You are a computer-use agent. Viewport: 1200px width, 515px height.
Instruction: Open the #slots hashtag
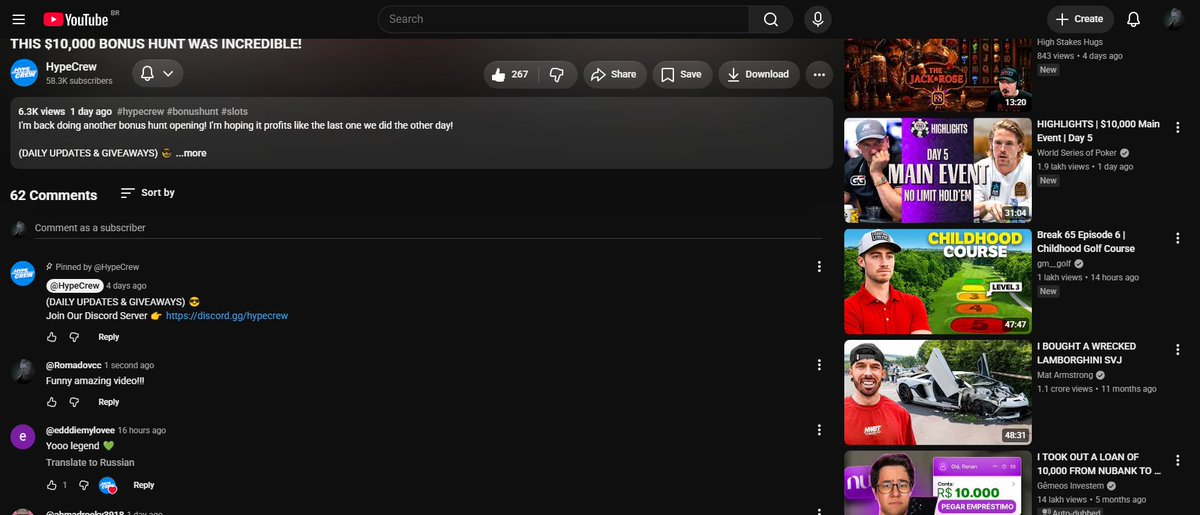(x=235, y=112)
